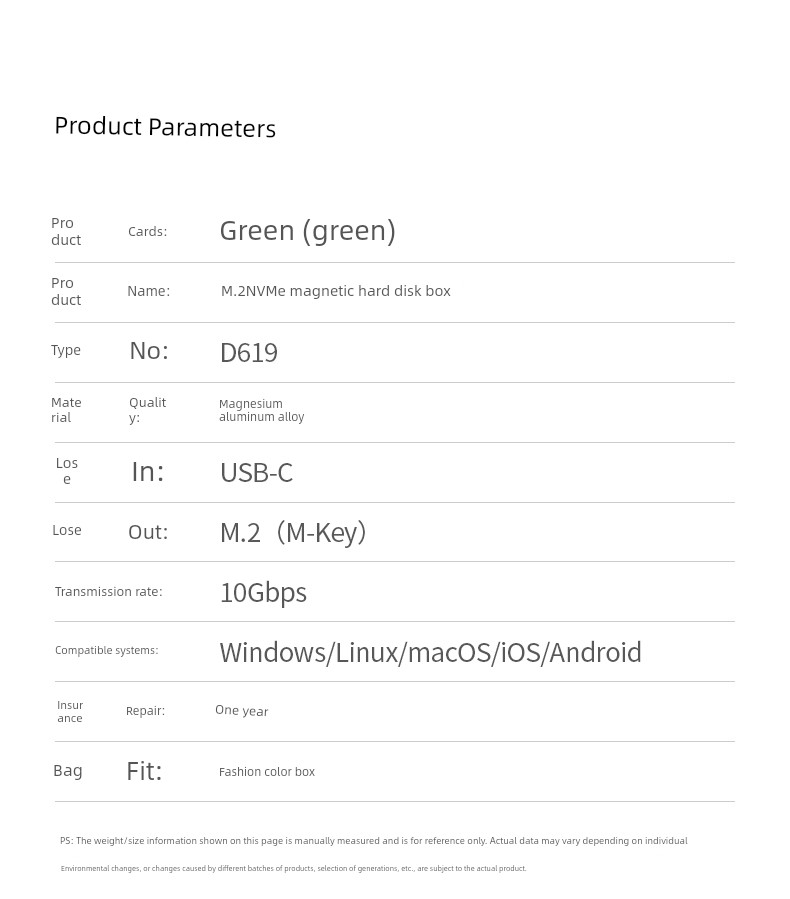Click the M.2 (M-Key) output value

coord(293,533)
